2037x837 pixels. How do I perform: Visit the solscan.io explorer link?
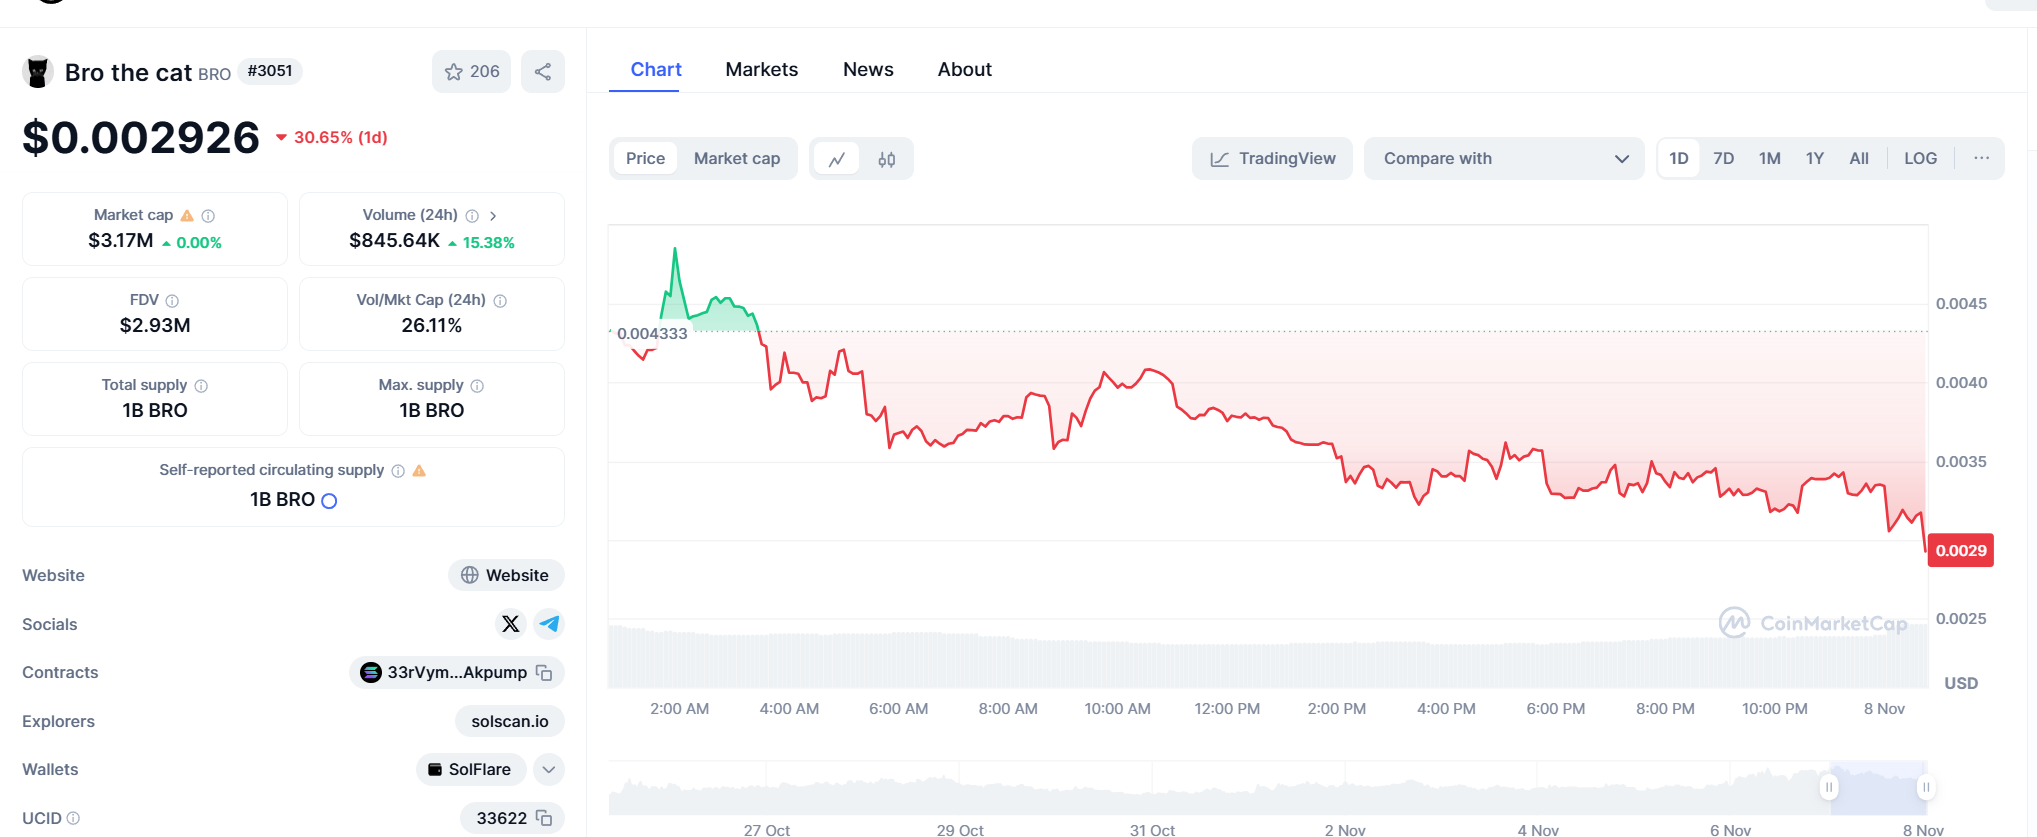point(510,722)
